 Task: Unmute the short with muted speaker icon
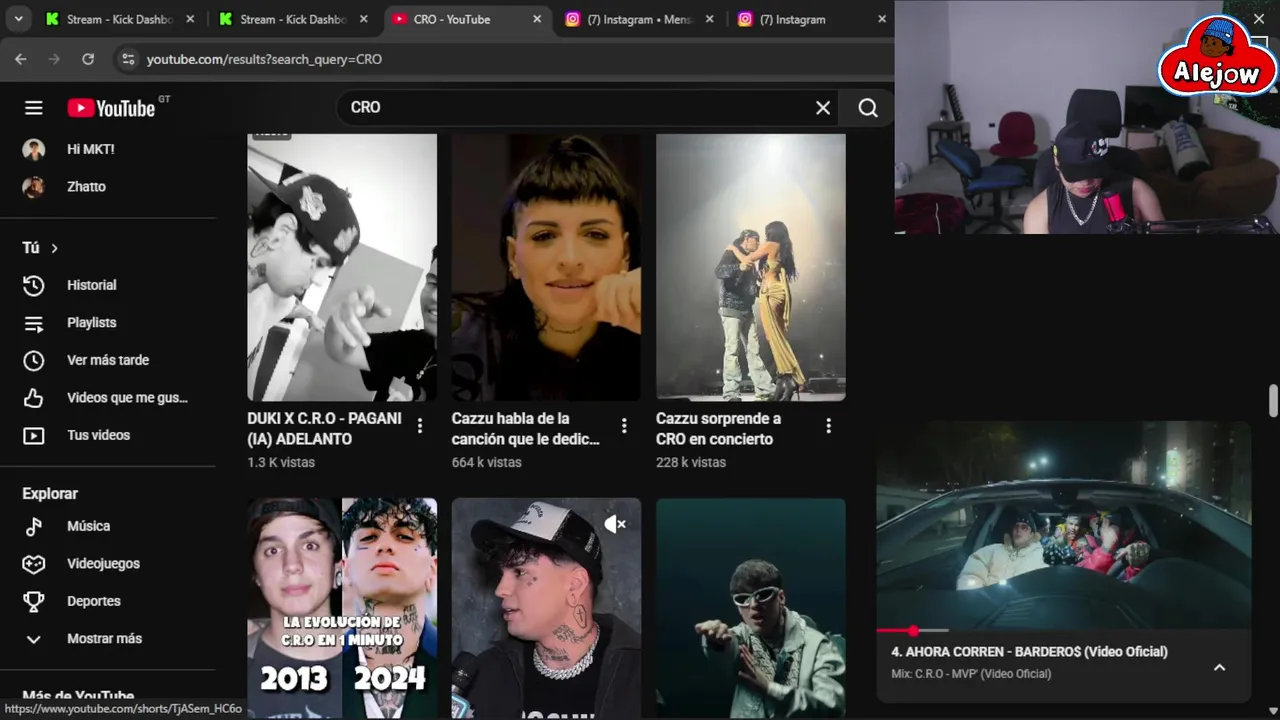615,524
